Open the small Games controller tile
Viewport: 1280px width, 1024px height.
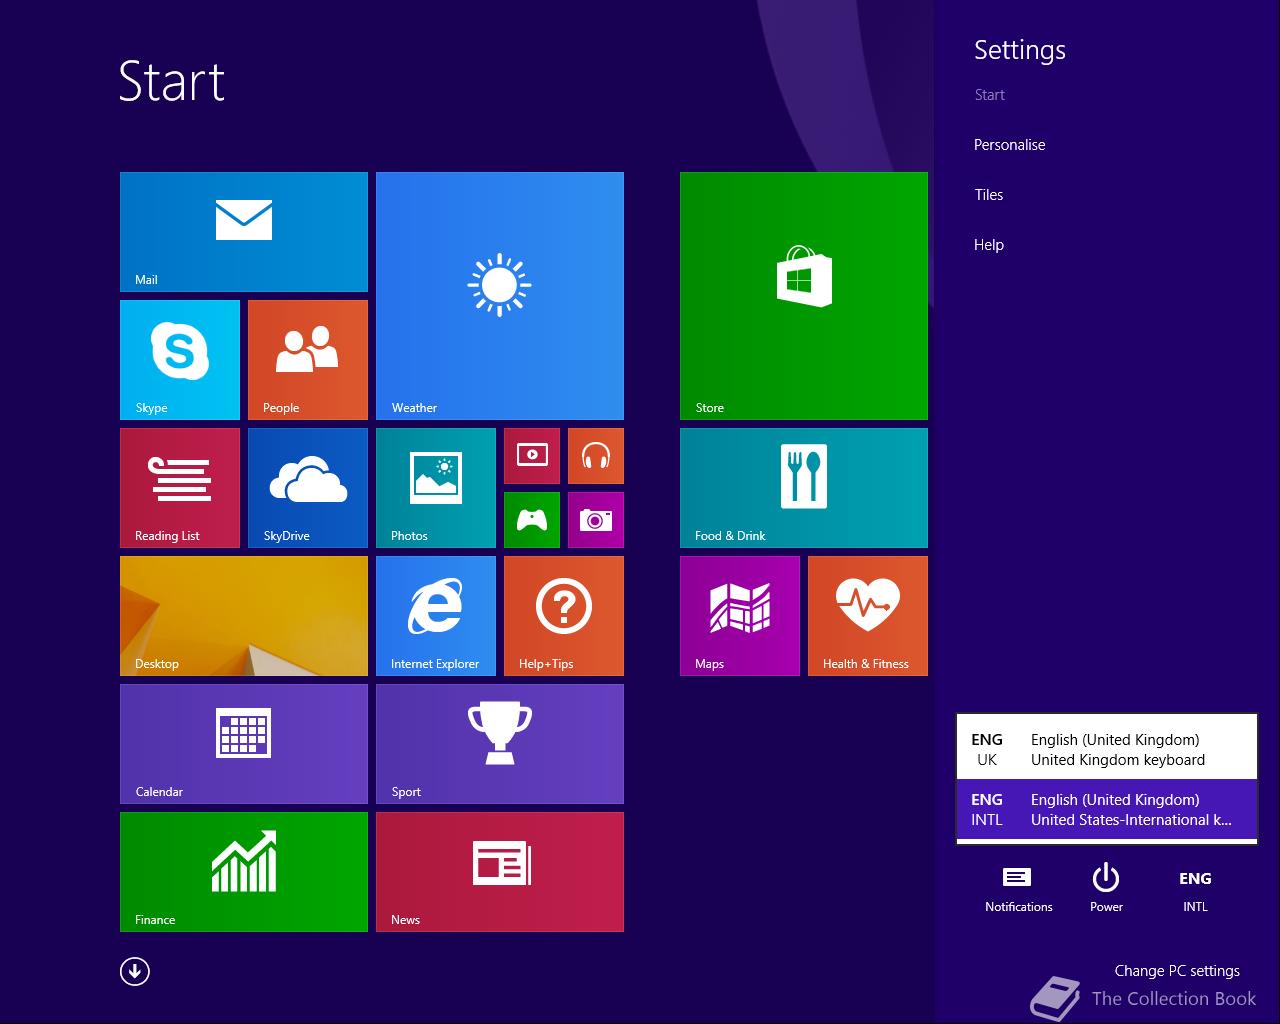coord(532,520)
